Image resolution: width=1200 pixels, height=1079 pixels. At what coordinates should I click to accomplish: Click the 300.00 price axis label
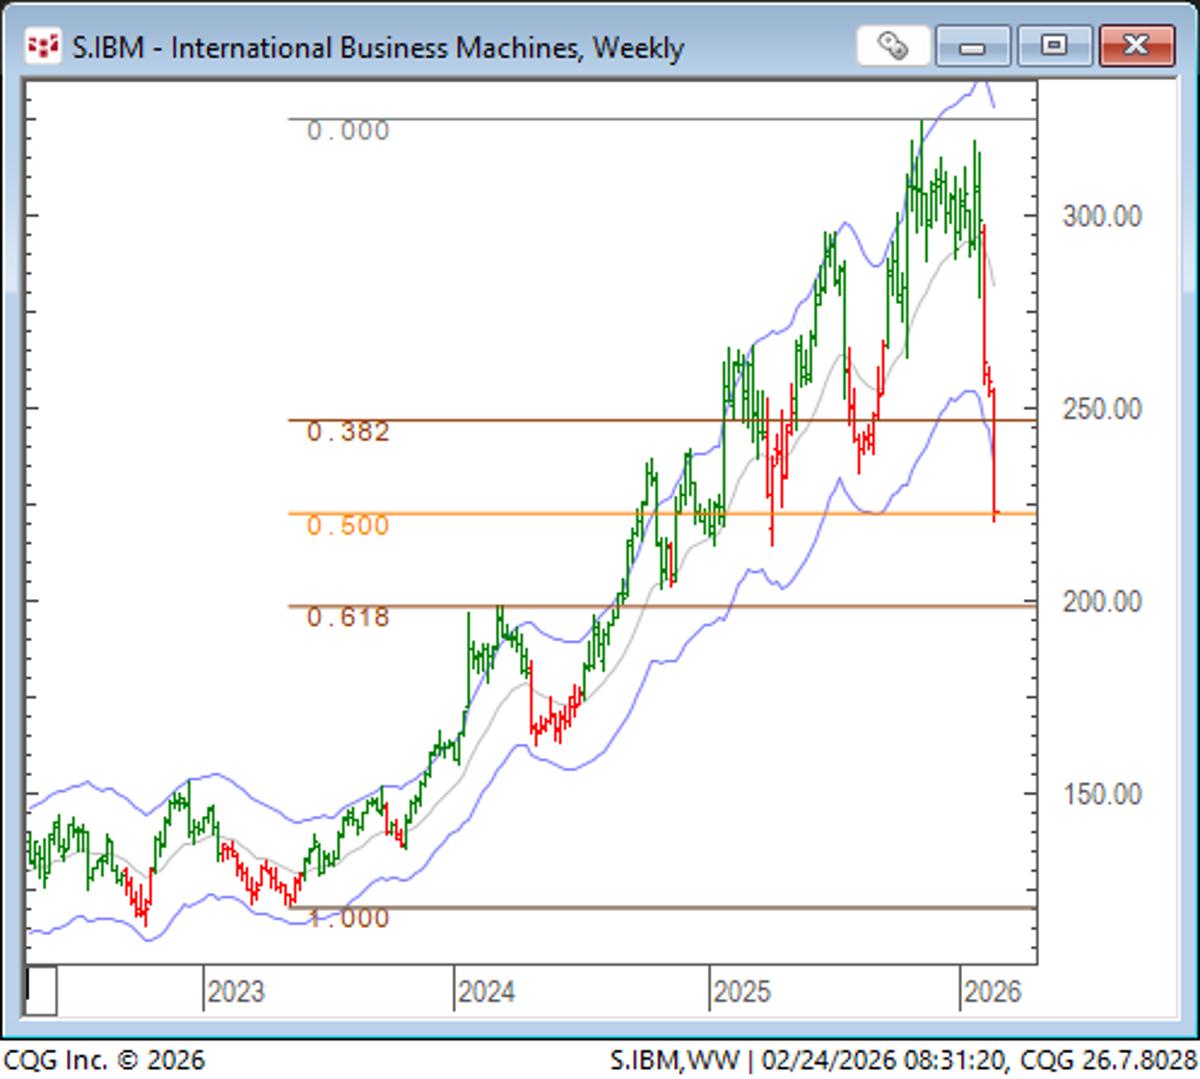coord(1101,216)
